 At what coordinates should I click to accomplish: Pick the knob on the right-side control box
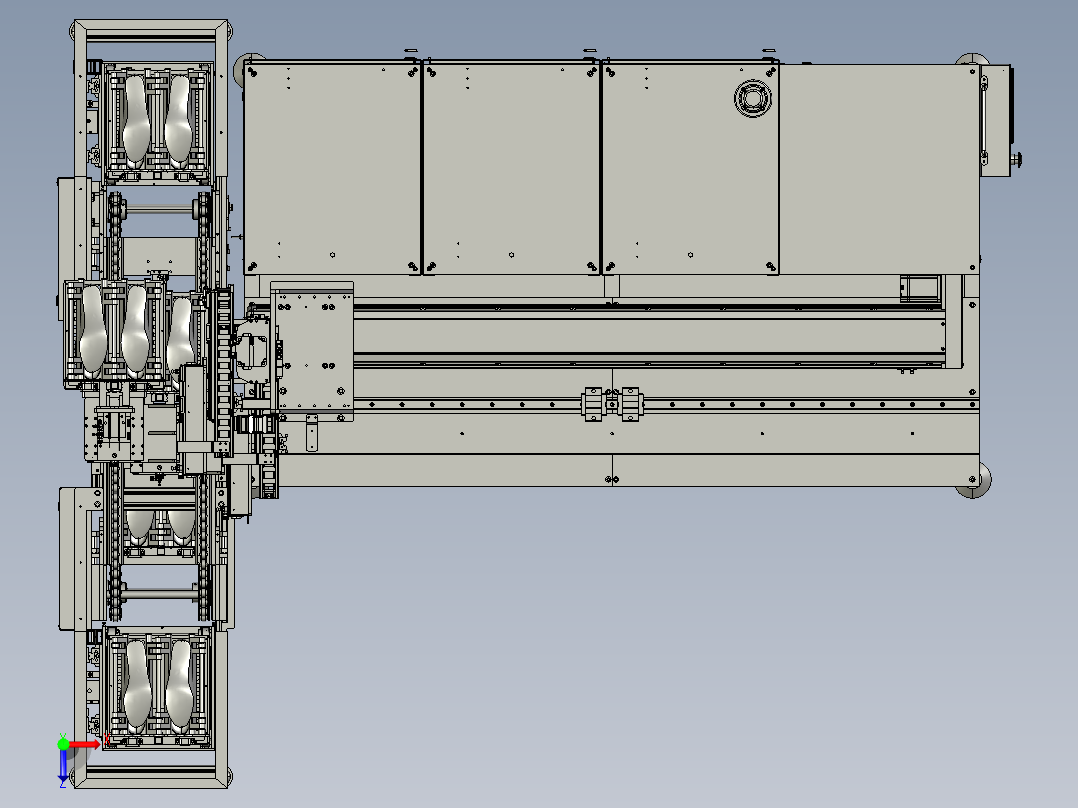coord(1016,160)
